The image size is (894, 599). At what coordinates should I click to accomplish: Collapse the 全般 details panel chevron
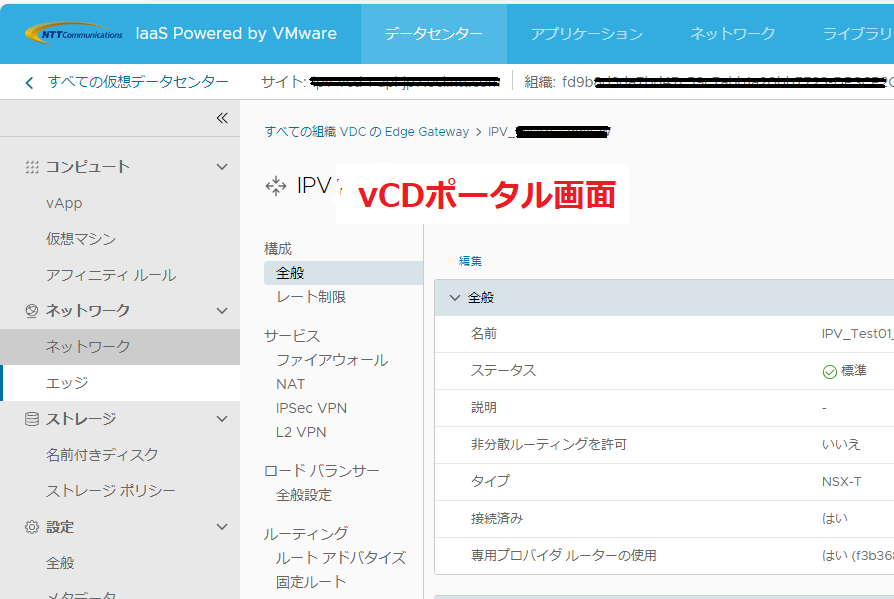pos(454,298)
